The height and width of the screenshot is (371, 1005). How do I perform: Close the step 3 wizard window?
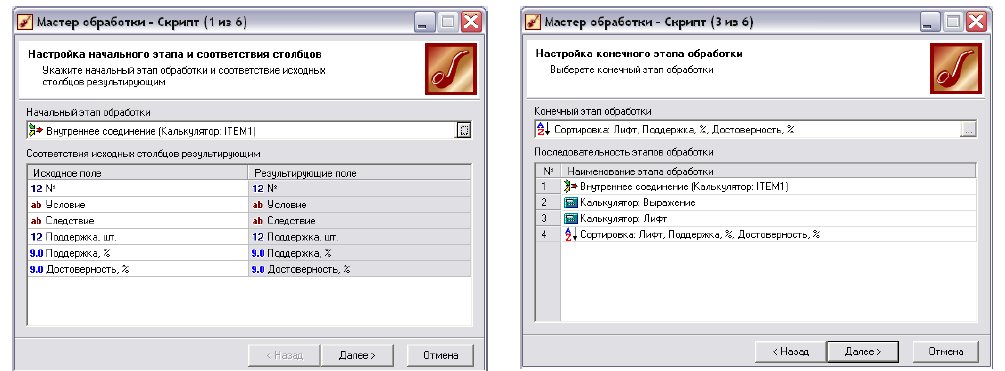pos(976,22)
